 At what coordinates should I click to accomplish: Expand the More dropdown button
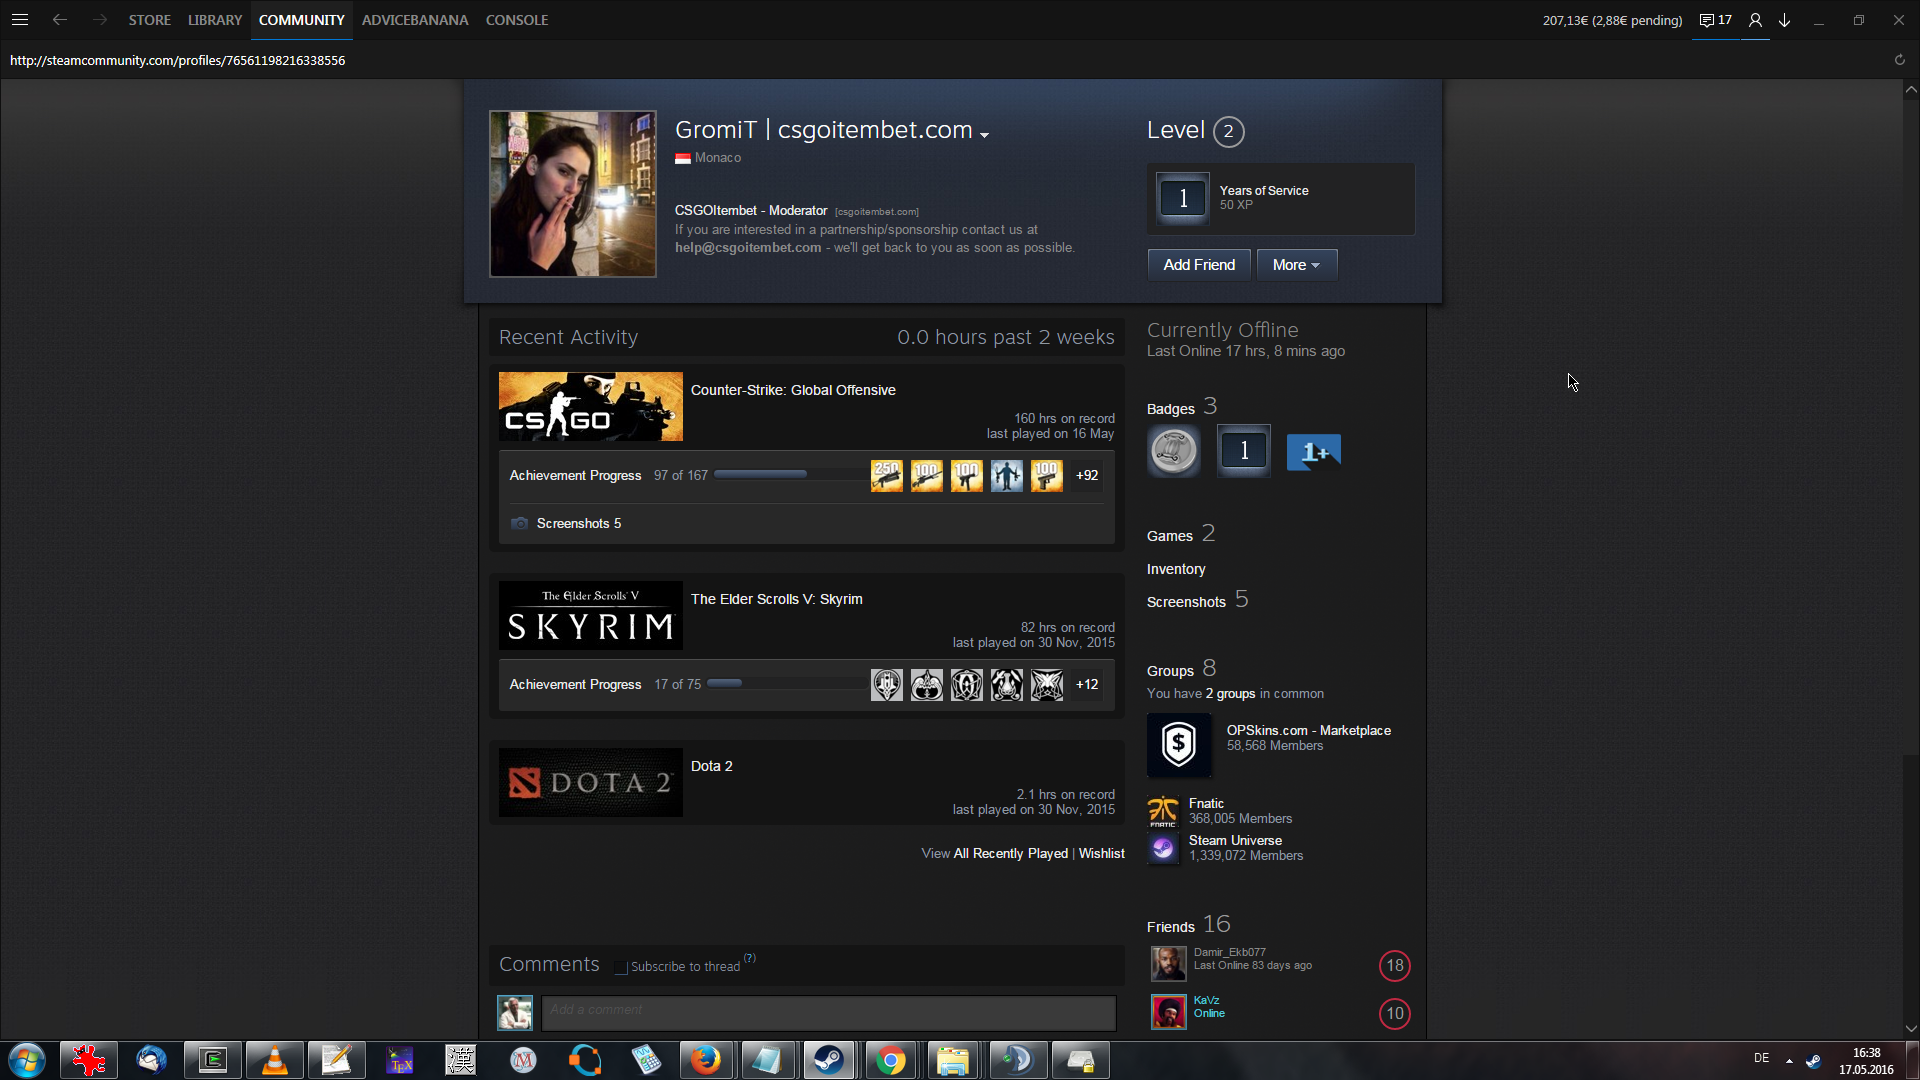tap(1296, 265)
